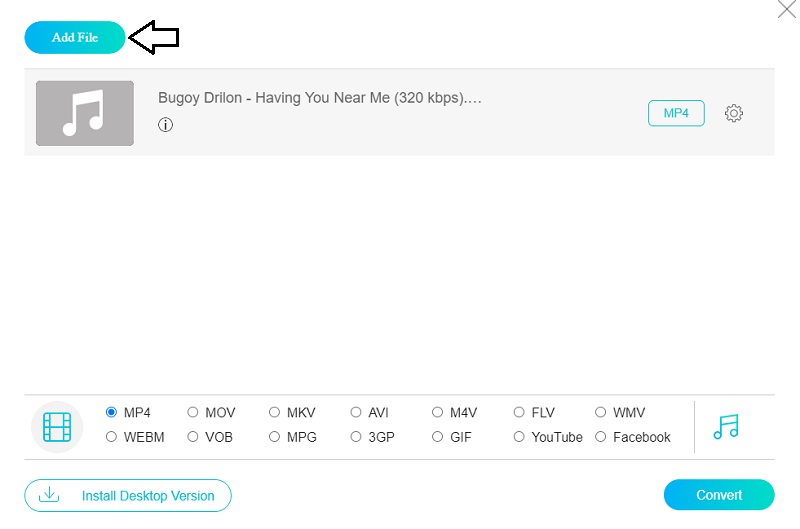The height and width of the screenshot is (529, 800).
Task: Choose the WEBM format option
Action: coord(111,437)
